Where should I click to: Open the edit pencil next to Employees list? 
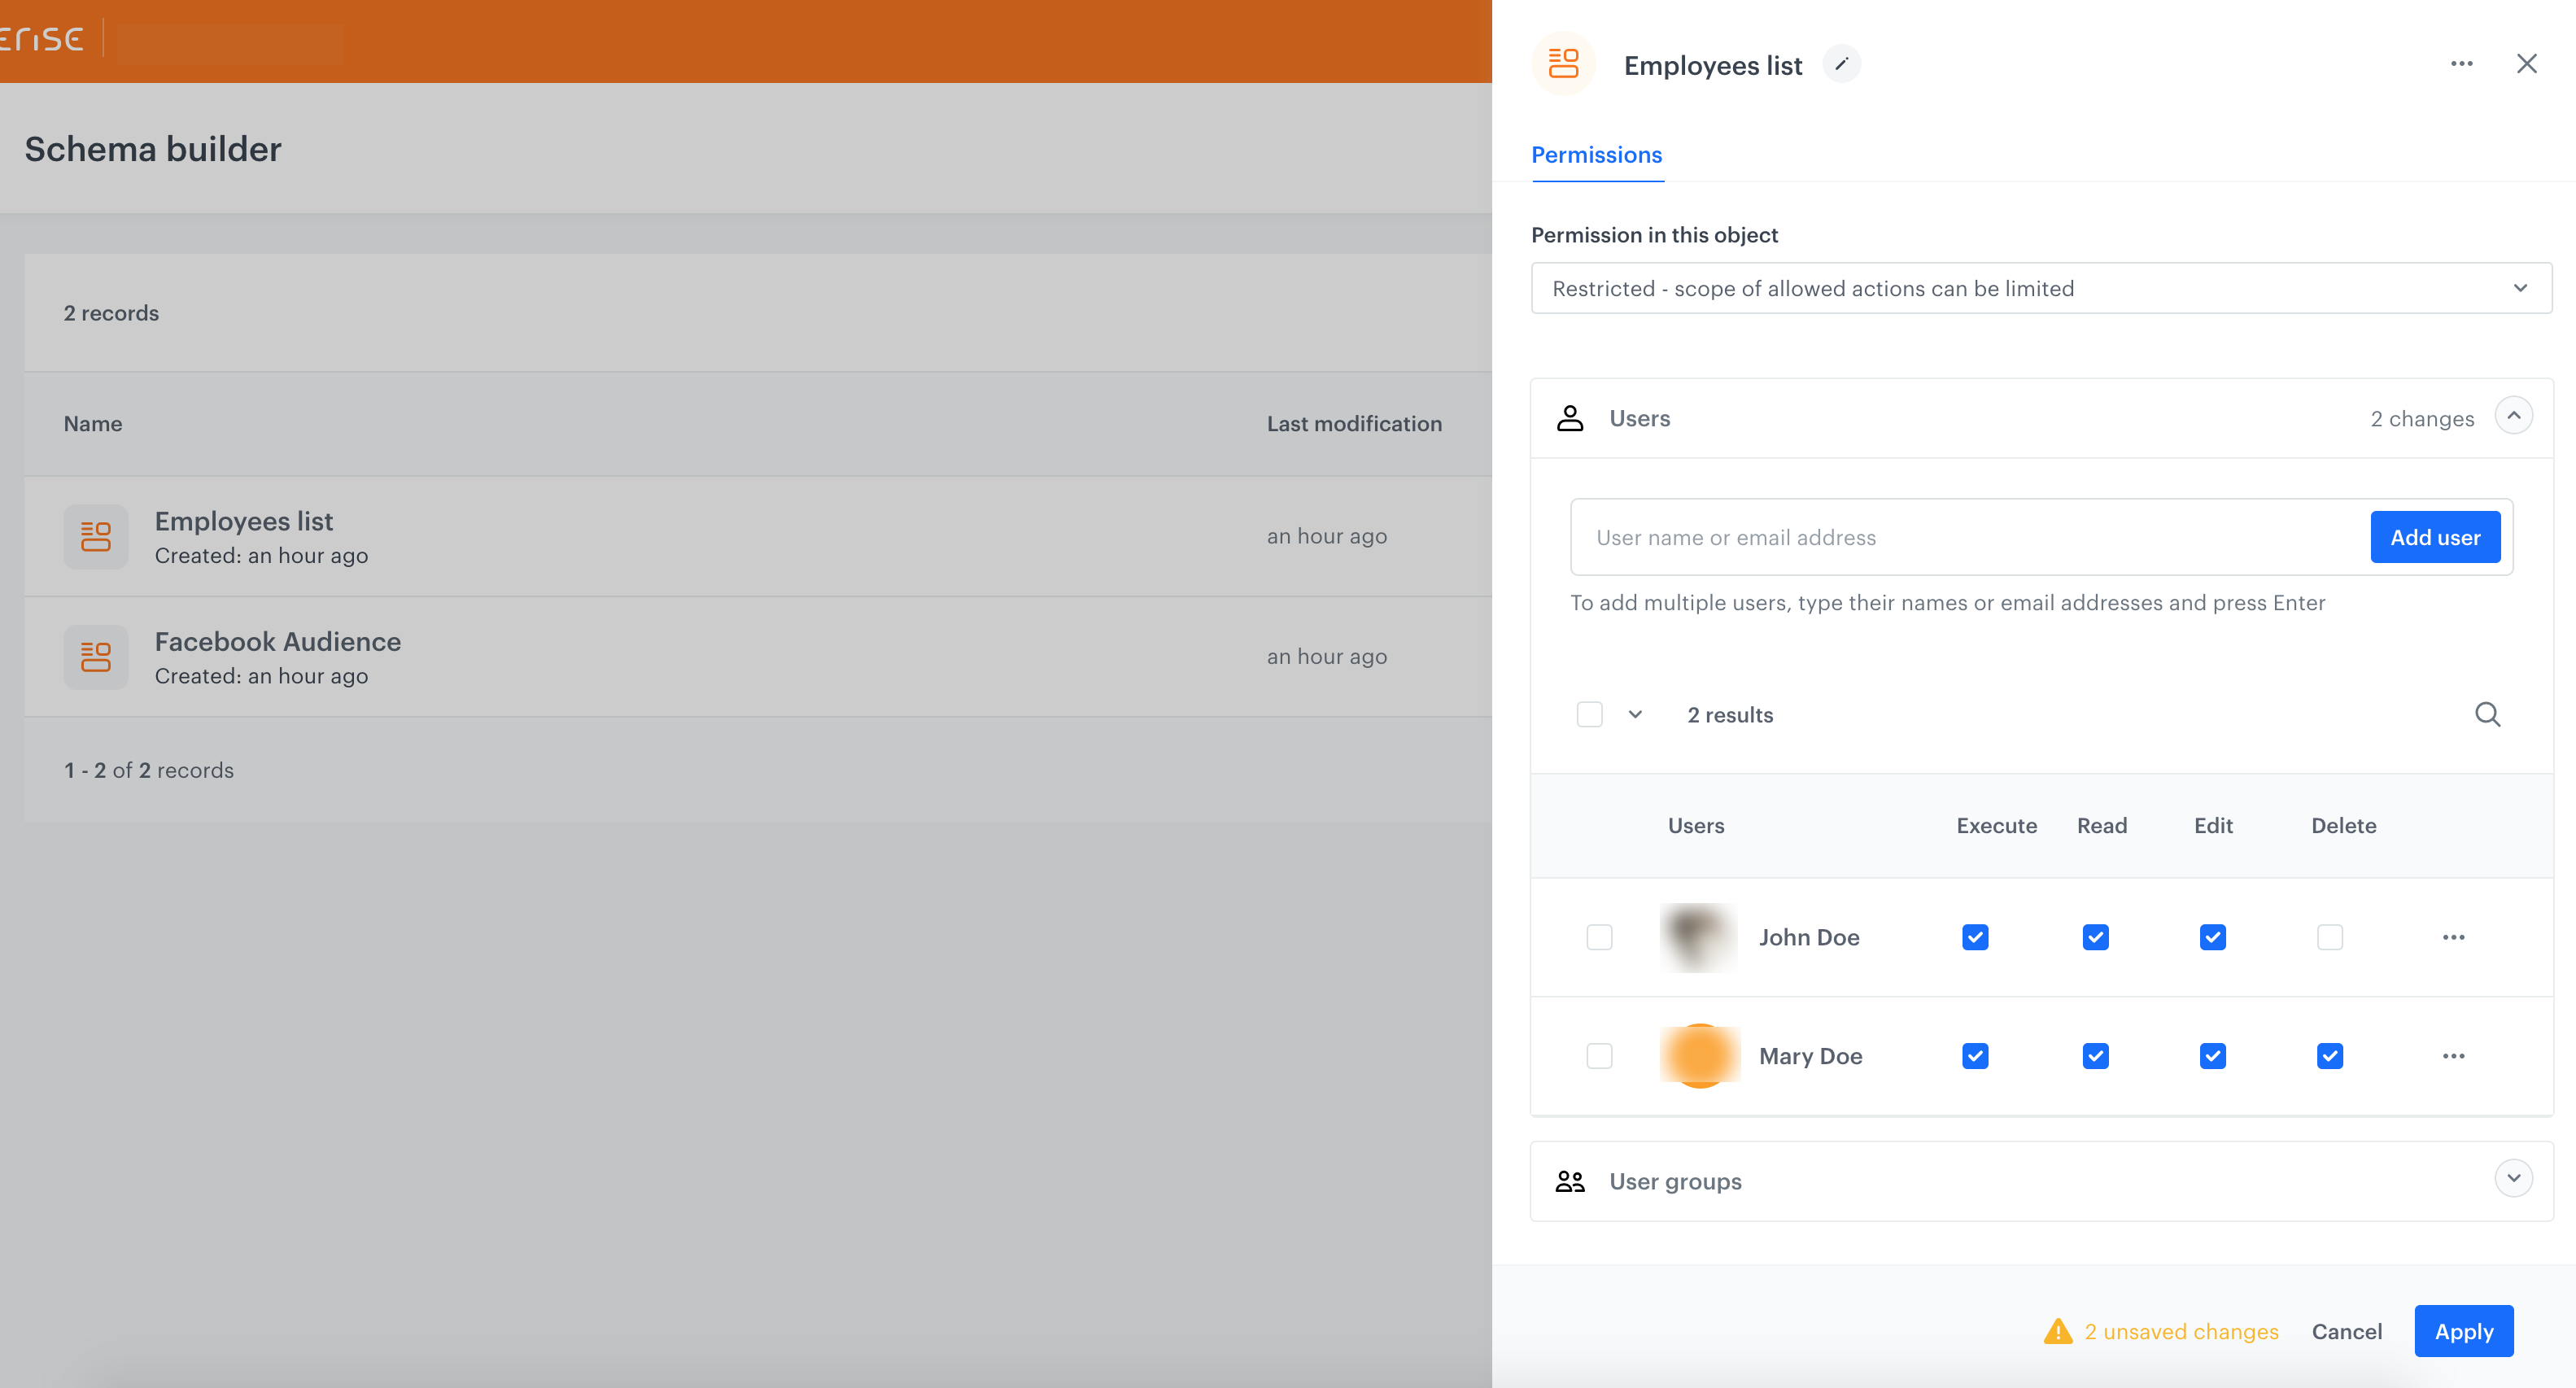point(1842,63)
